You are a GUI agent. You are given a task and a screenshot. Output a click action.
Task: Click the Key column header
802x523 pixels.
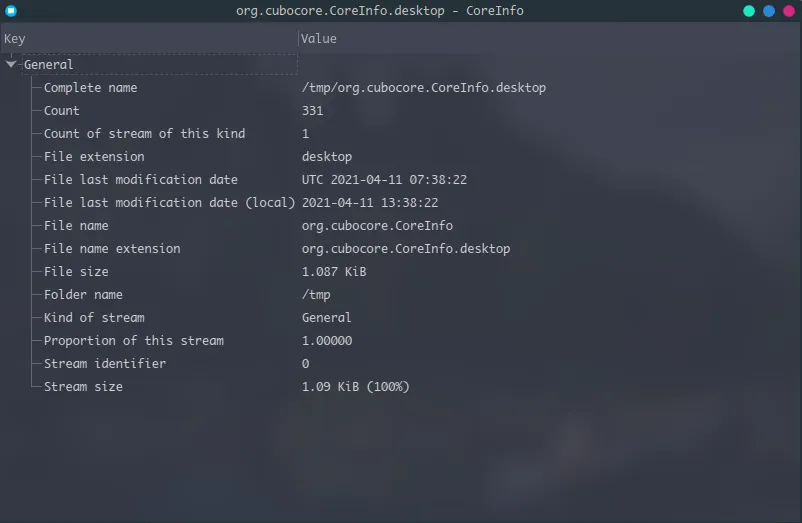tap(149, 38)
